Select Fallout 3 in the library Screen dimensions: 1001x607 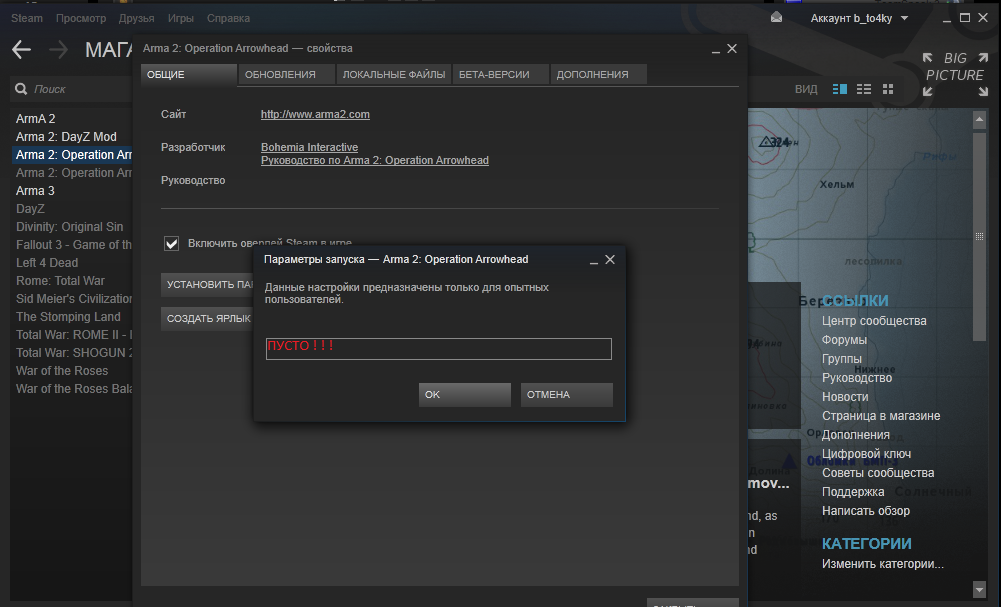click(73, 244)
